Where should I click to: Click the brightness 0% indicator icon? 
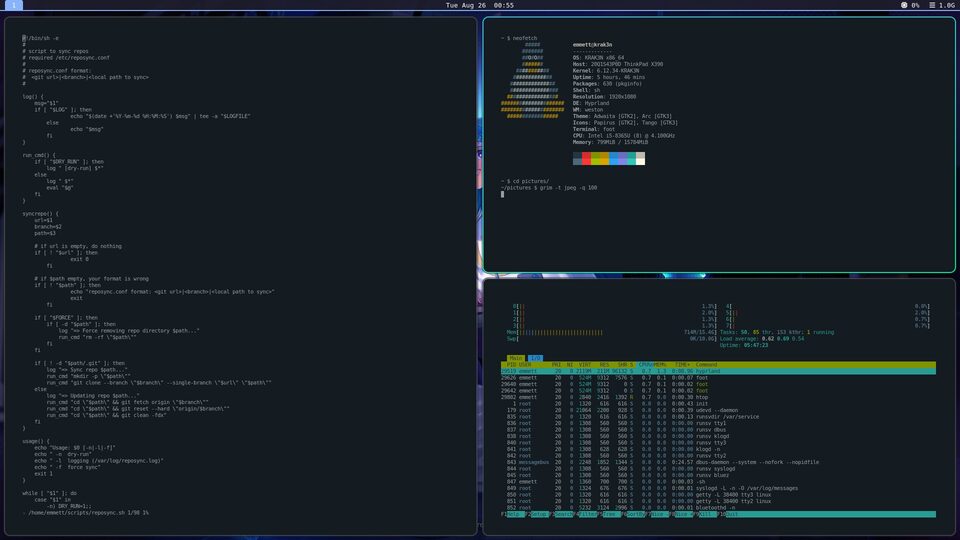(904, 5)
